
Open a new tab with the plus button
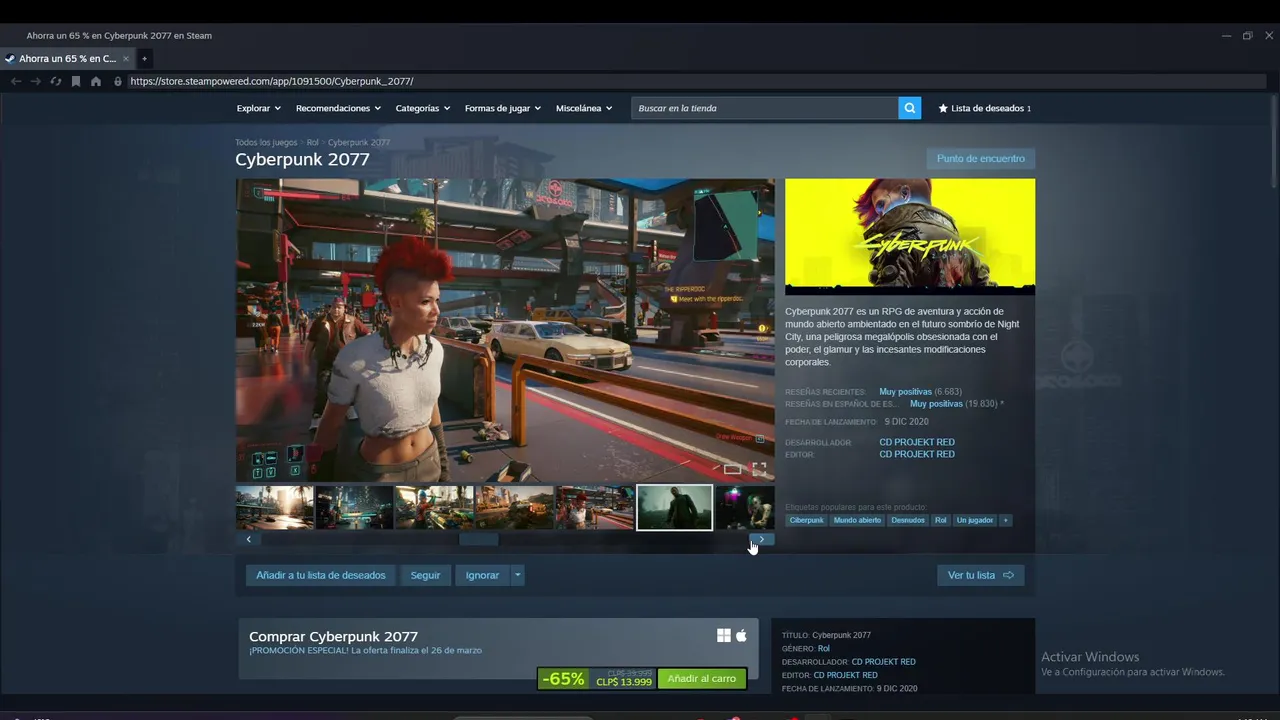[x=144, y=59]
